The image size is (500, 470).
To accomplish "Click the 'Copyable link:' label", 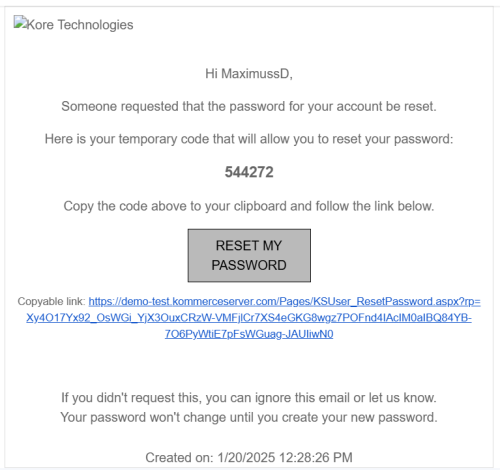I will pyautogui.click(x=52, y=301).
